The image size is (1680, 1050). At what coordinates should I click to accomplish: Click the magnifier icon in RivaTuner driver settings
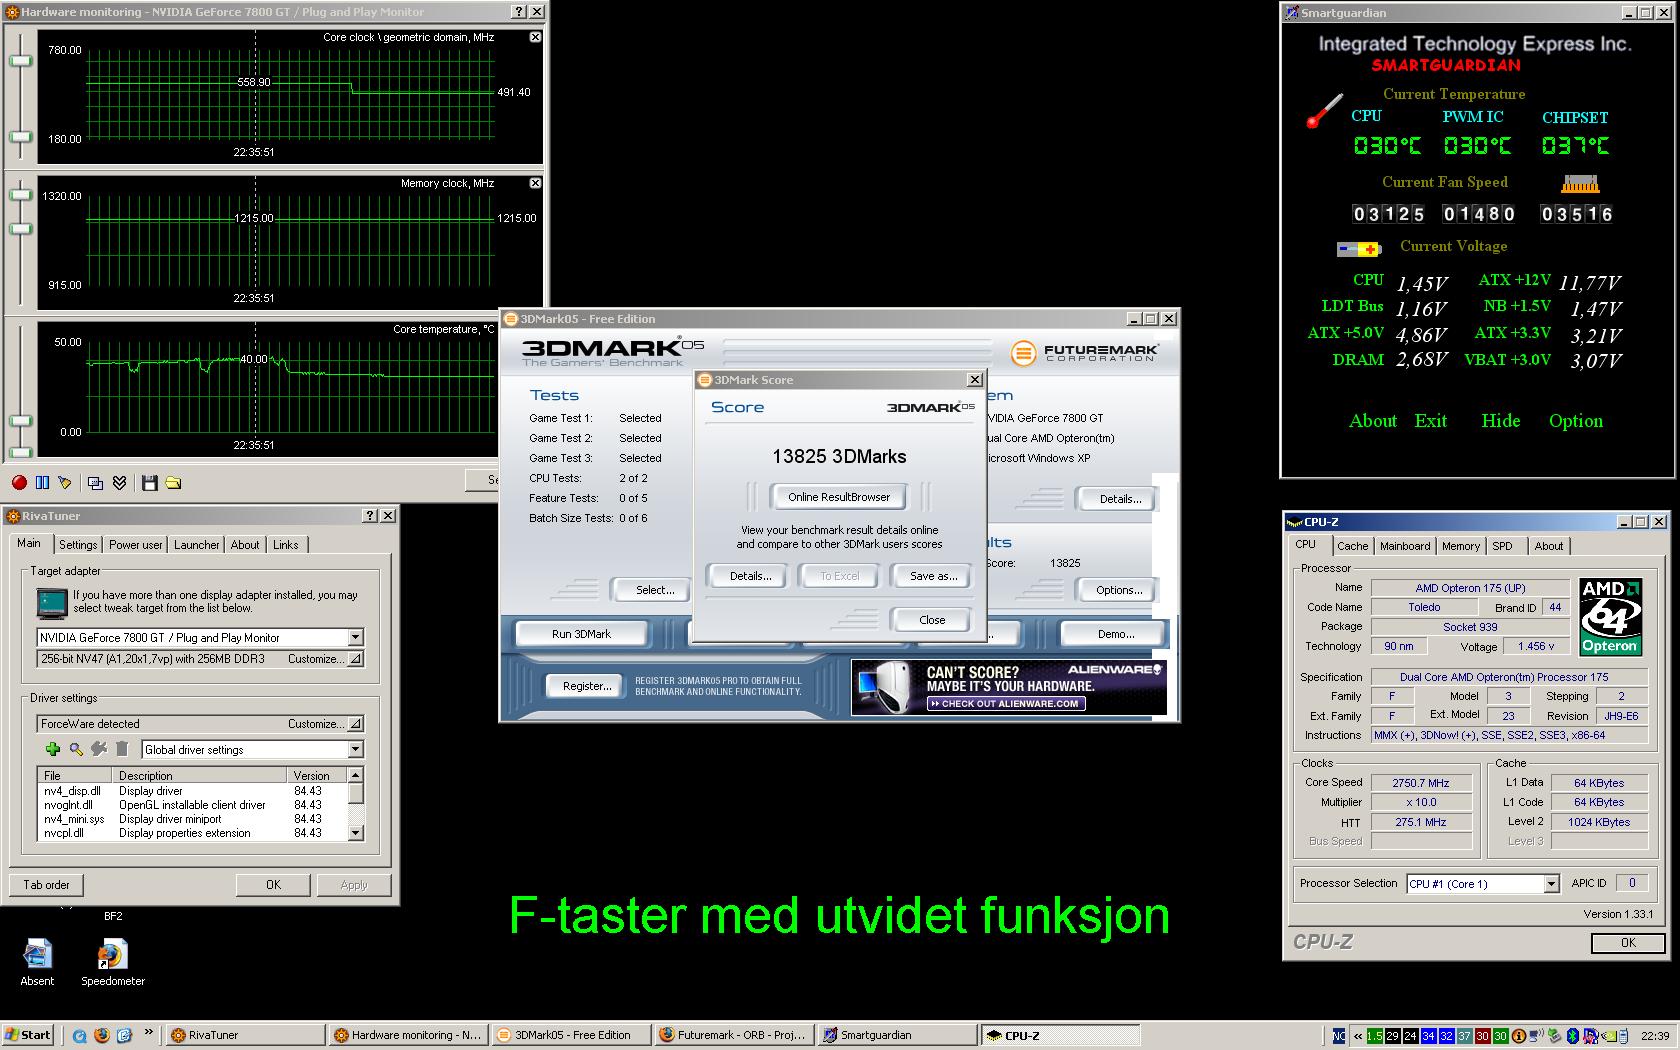coord(76,749)
